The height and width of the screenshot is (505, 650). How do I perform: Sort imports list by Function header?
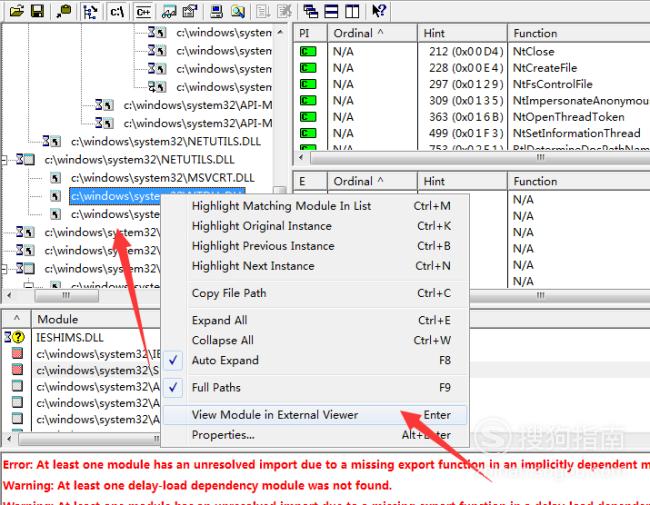click(x=579, y=33)
